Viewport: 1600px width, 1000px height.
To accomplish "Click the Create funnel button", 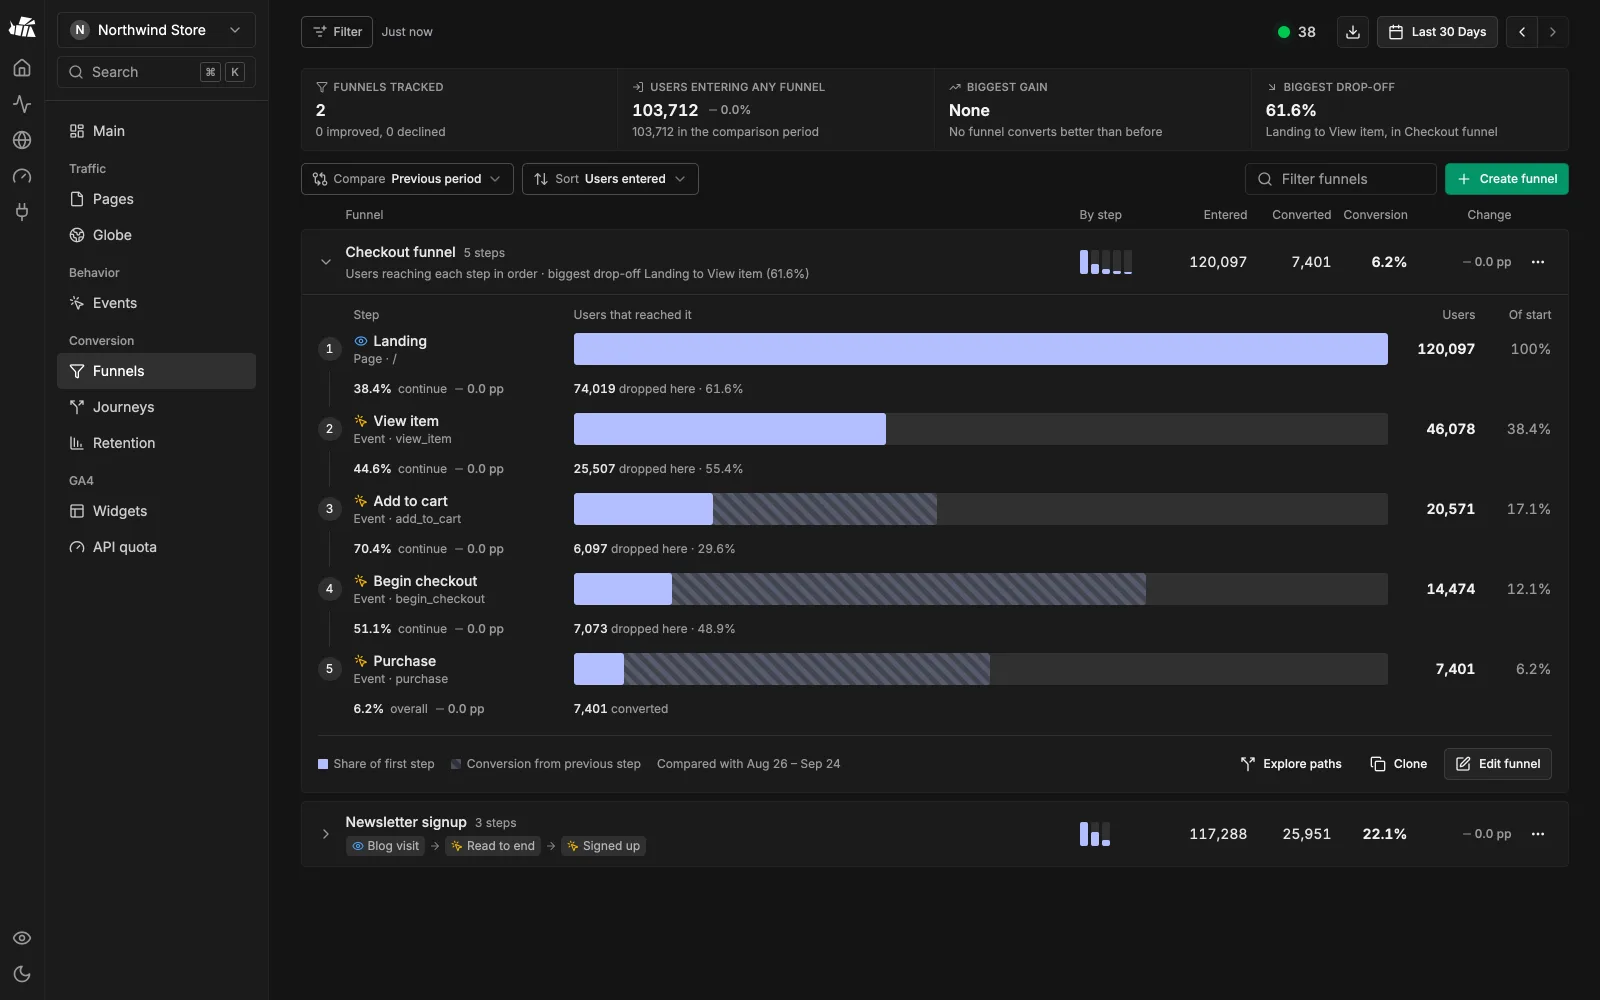I will (x=1506, y=179).
